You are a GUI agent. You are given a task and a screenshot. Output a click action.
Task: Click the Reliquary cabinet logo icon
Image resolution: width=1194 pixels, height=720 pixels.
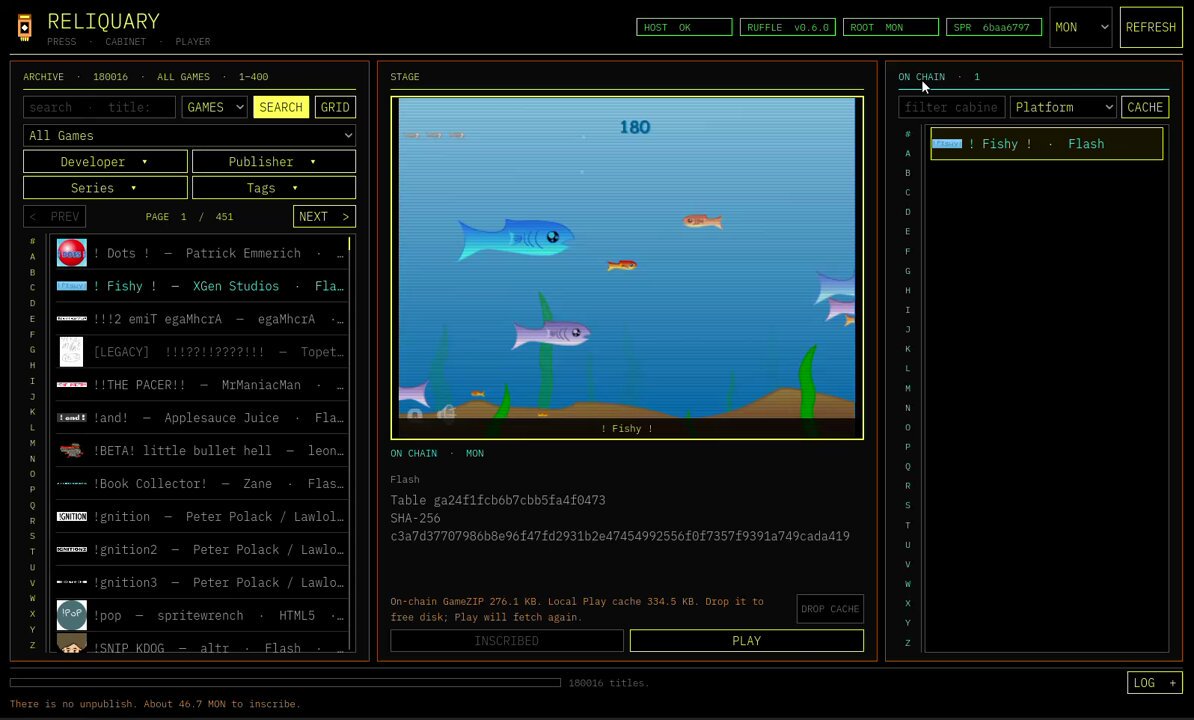(x=24, y=27)
